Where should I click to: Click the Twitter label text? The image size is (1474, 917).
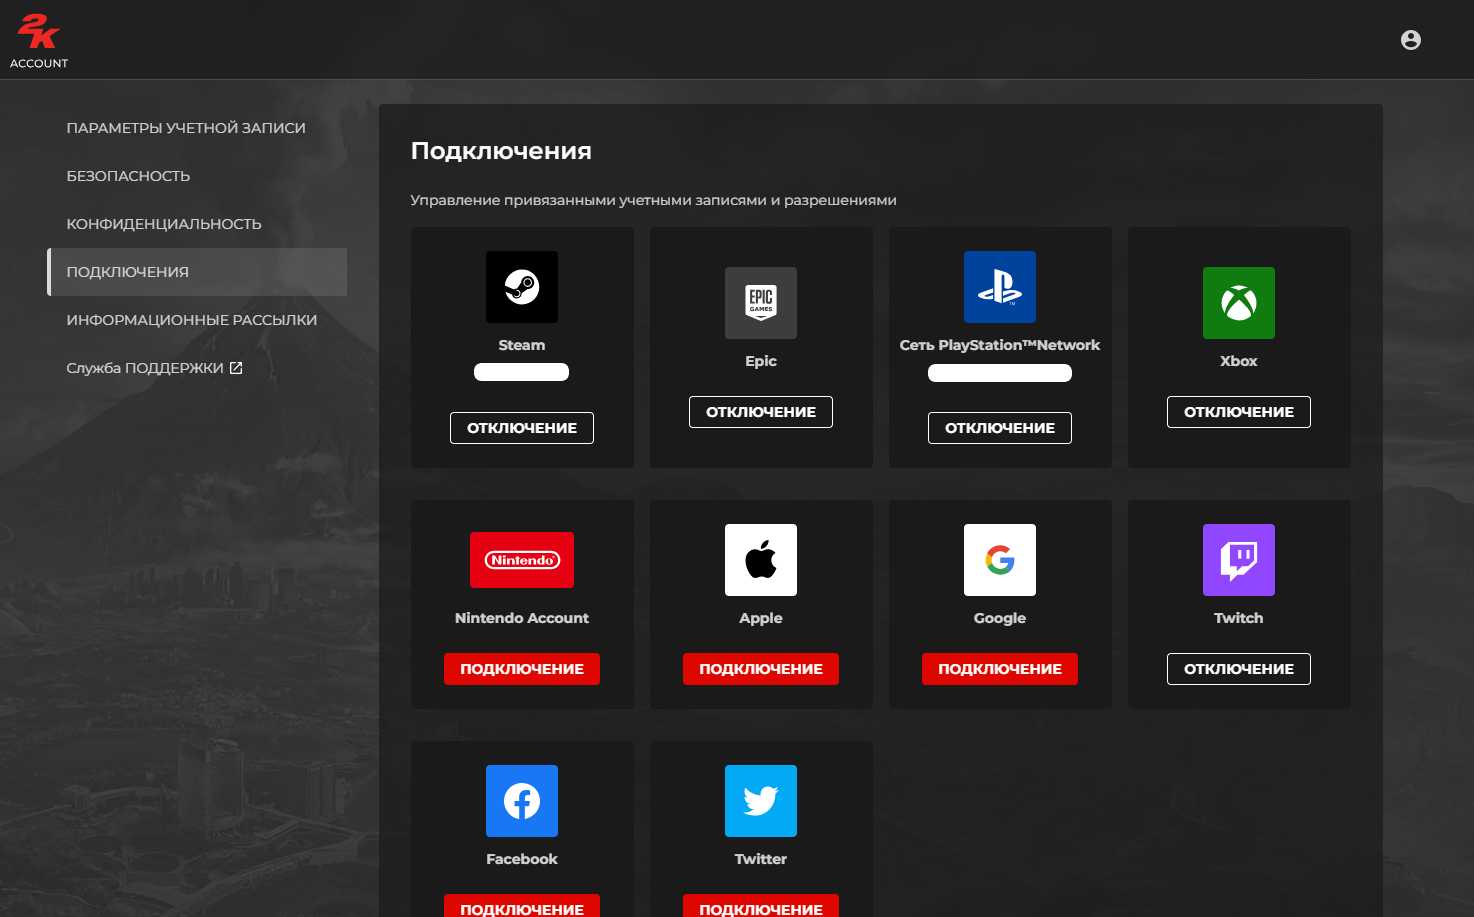(x=761, y=859)
